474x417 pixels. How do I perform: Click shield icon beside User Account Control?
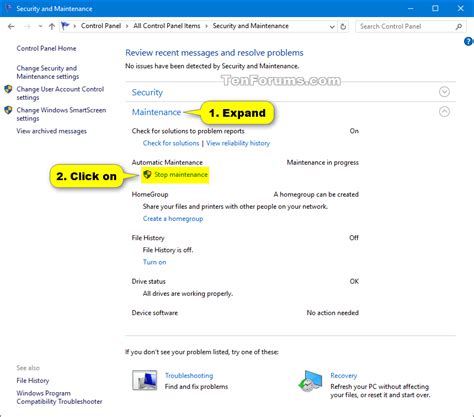point(8,89)
